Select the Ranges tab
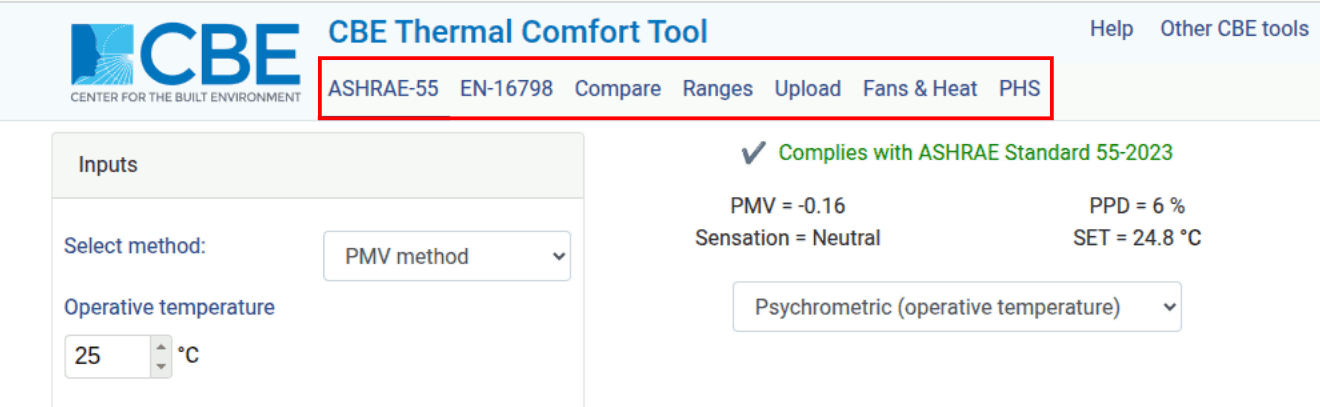The height and width of the screenshot is (407, 1320). [717, 88]
